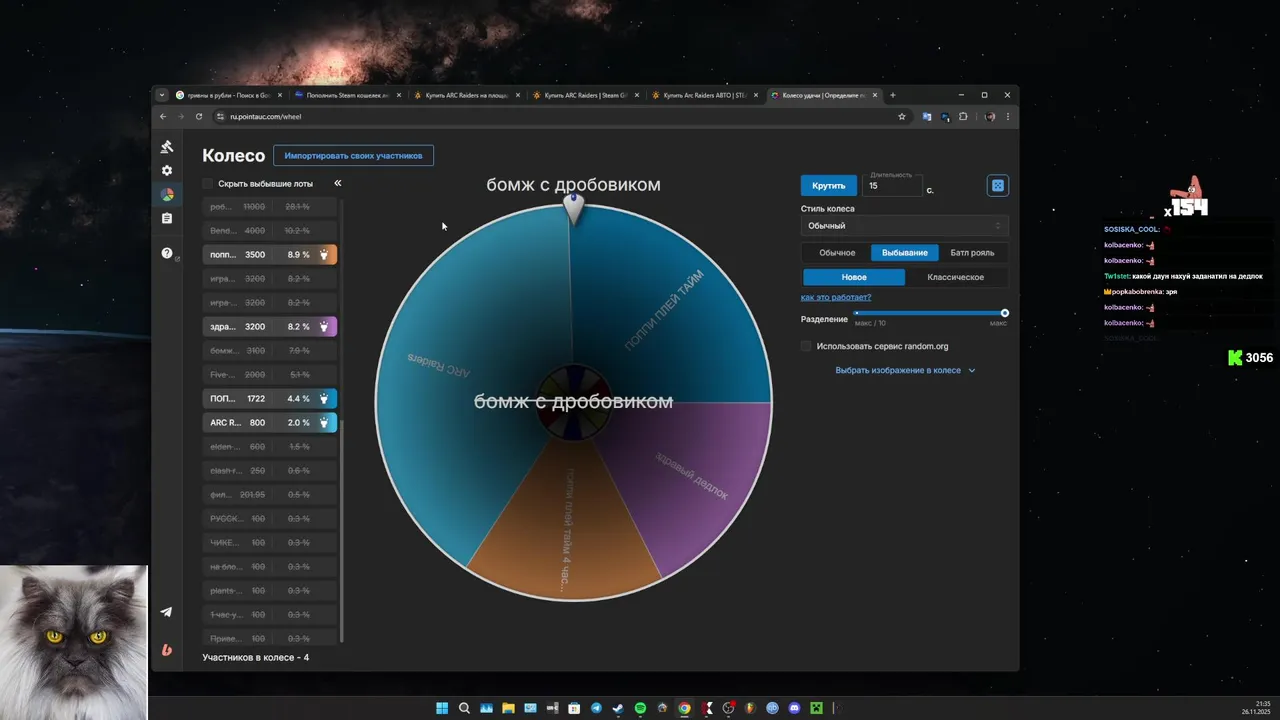The height and width of the screenshot is (720, 1280).
Task: Choose the 'Классическое' elimination variant
Action: point(955,277)
